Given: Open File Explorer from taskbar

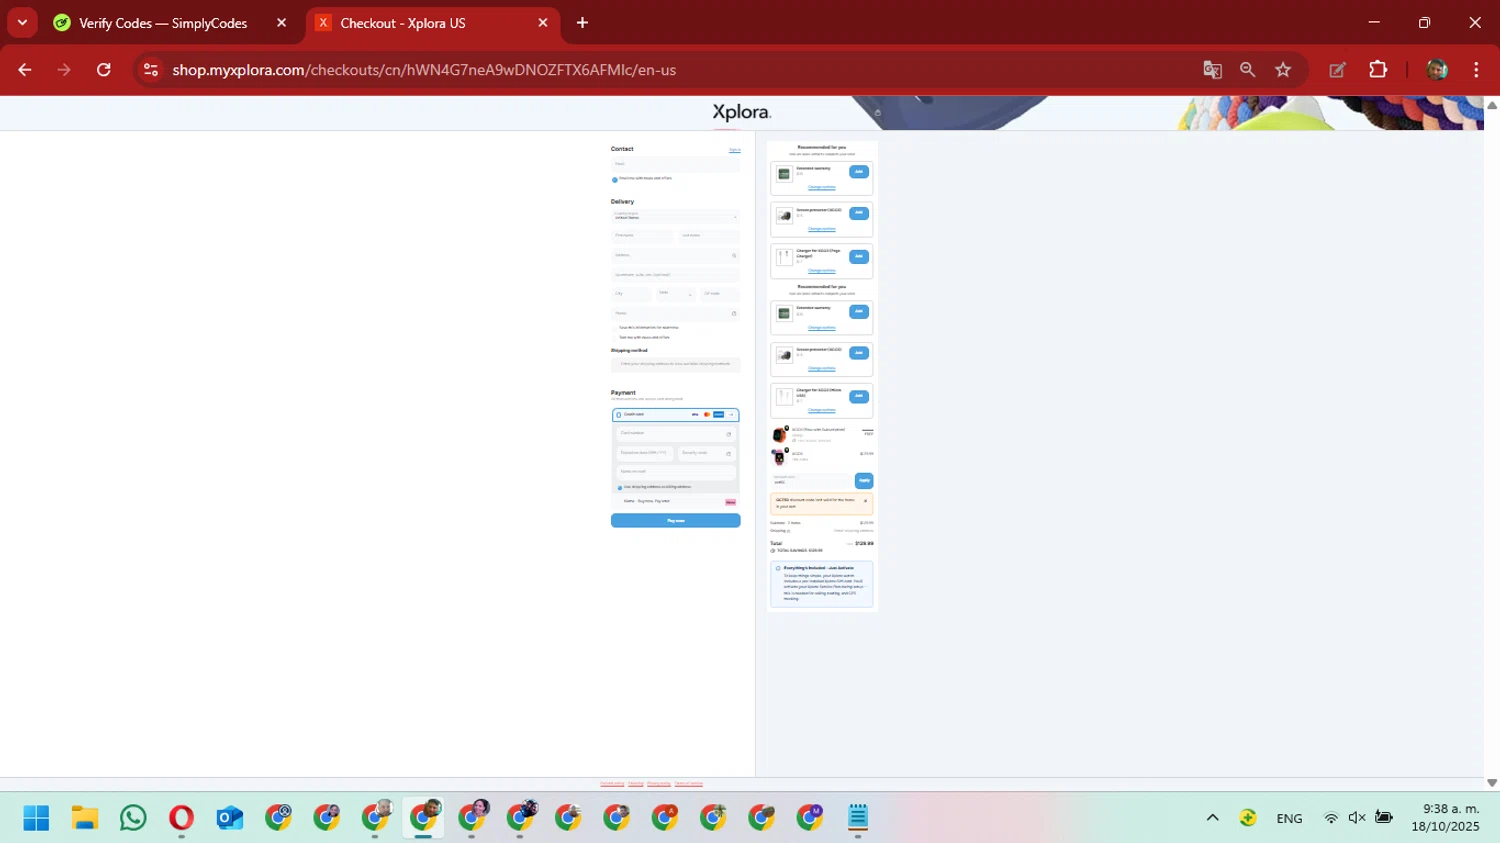Looking at the screenshot, I should [84, 818].
